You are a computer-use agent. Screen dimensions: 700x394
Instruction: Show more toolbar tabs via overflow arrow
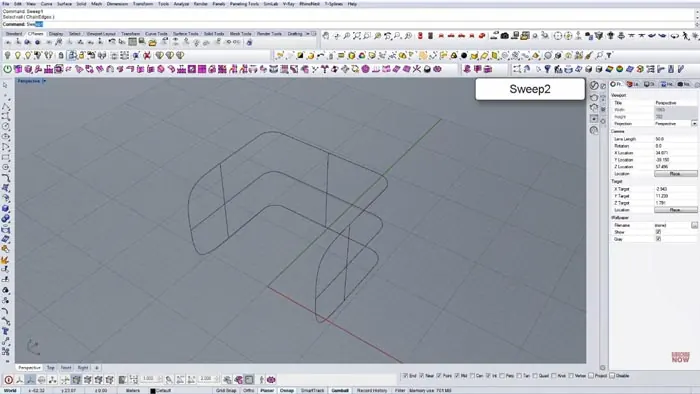[x=307, y=33]
